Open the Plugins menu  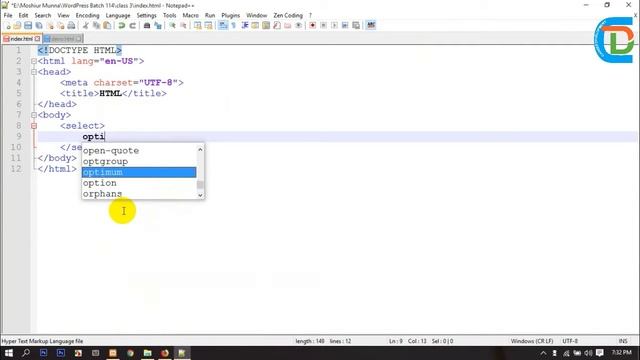231,15
